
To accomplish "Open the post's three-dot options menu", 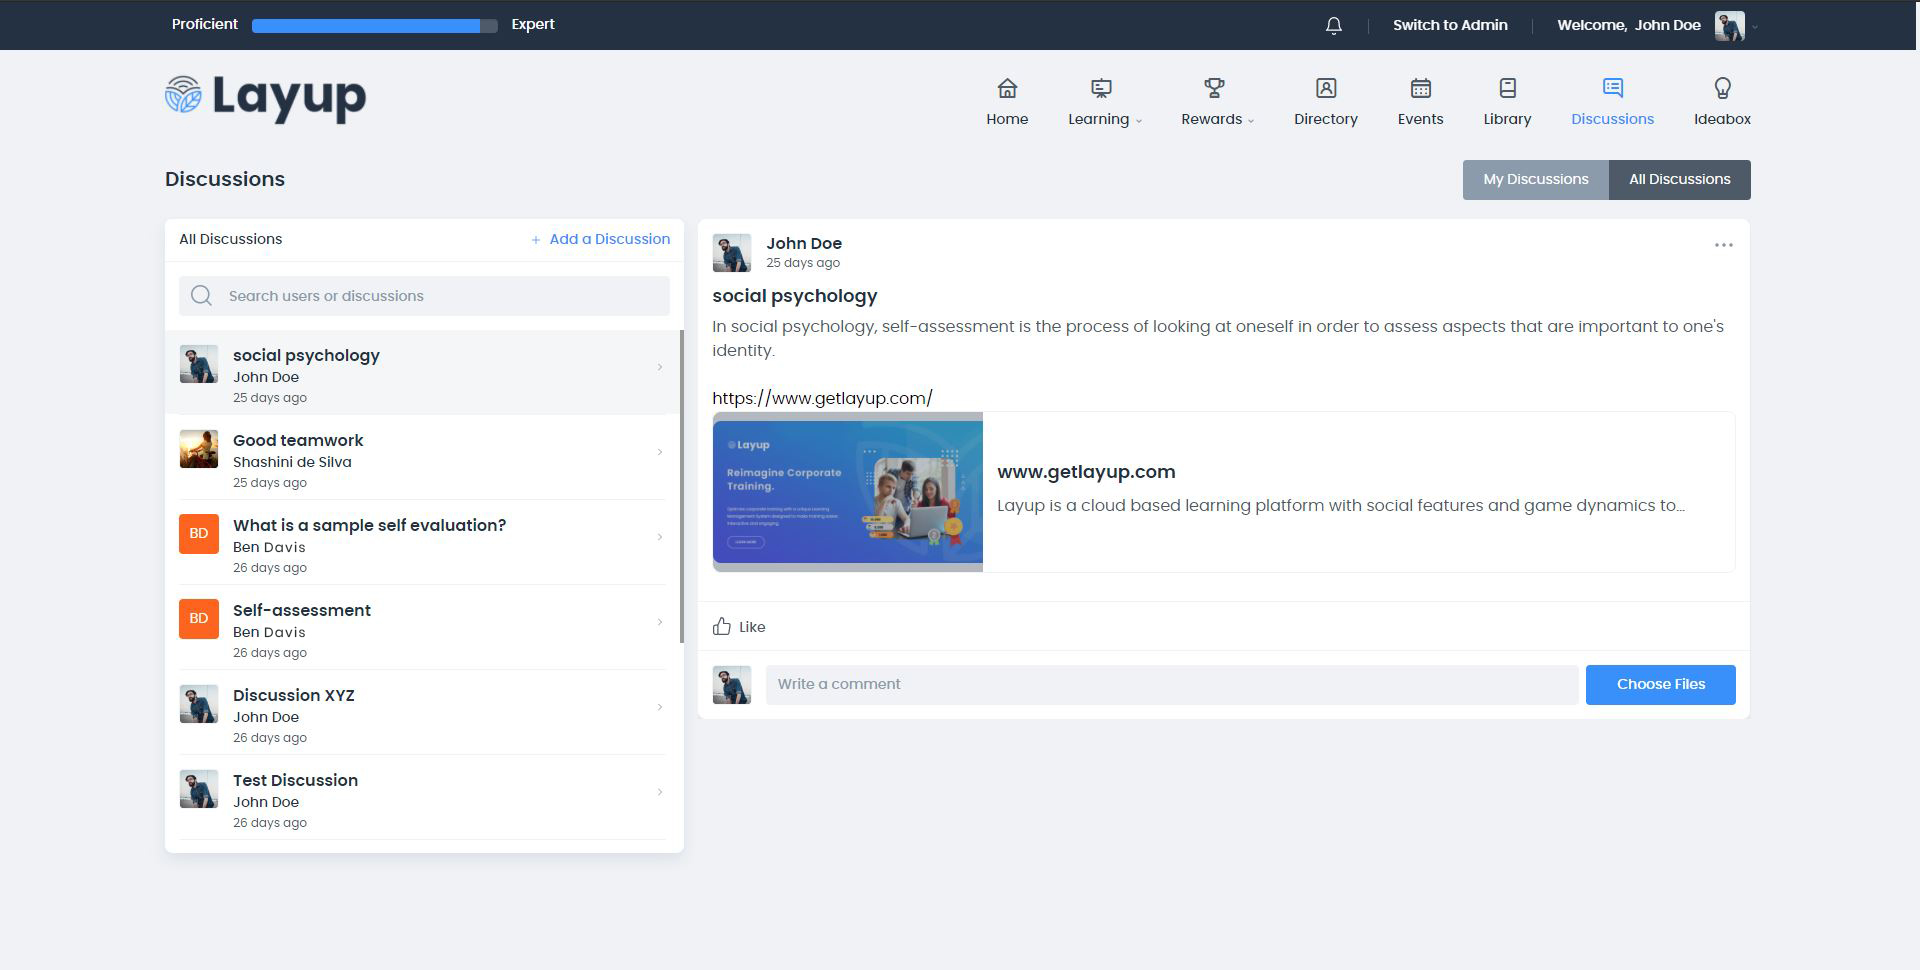I will (1723, 245).
